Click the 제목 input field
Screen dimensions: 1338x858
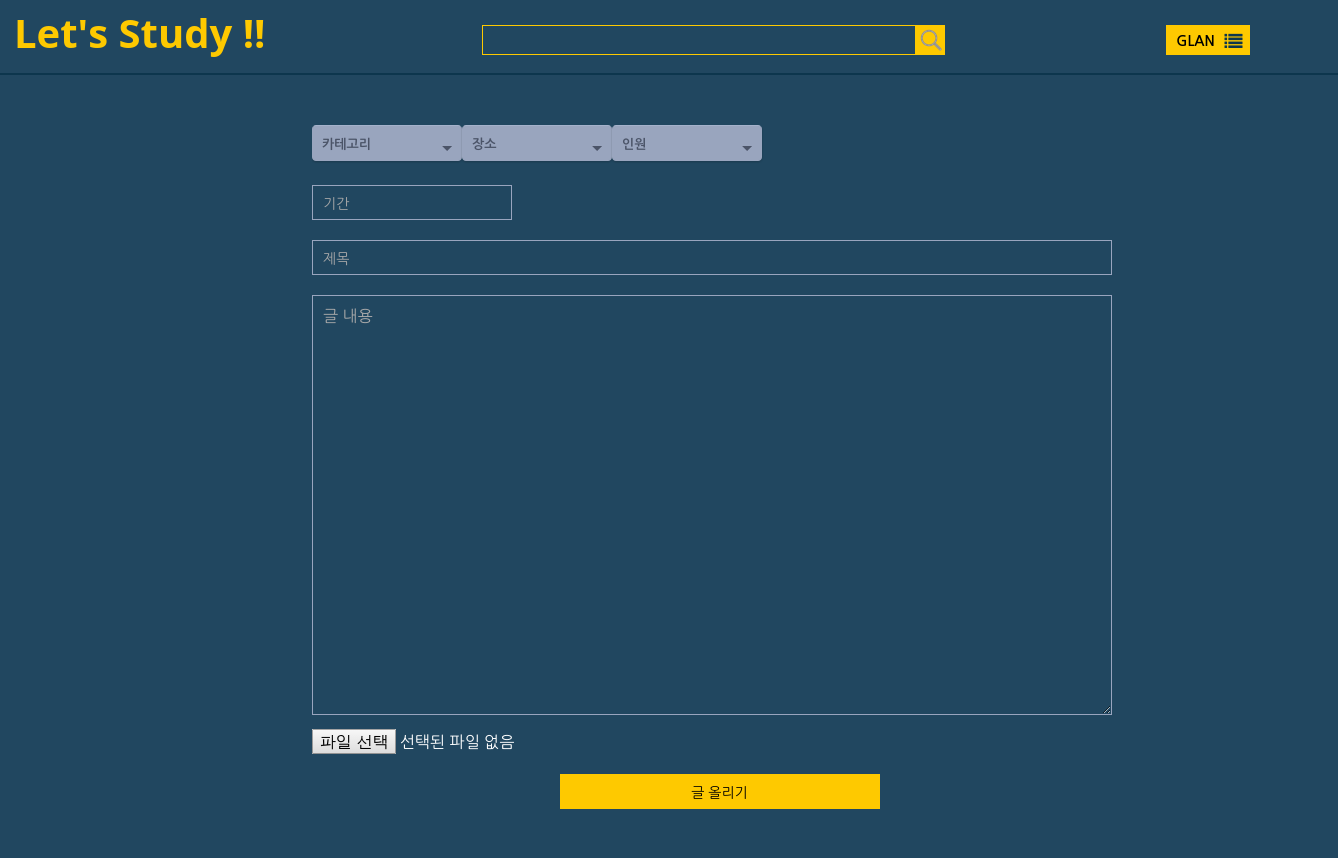click(712, 257)
